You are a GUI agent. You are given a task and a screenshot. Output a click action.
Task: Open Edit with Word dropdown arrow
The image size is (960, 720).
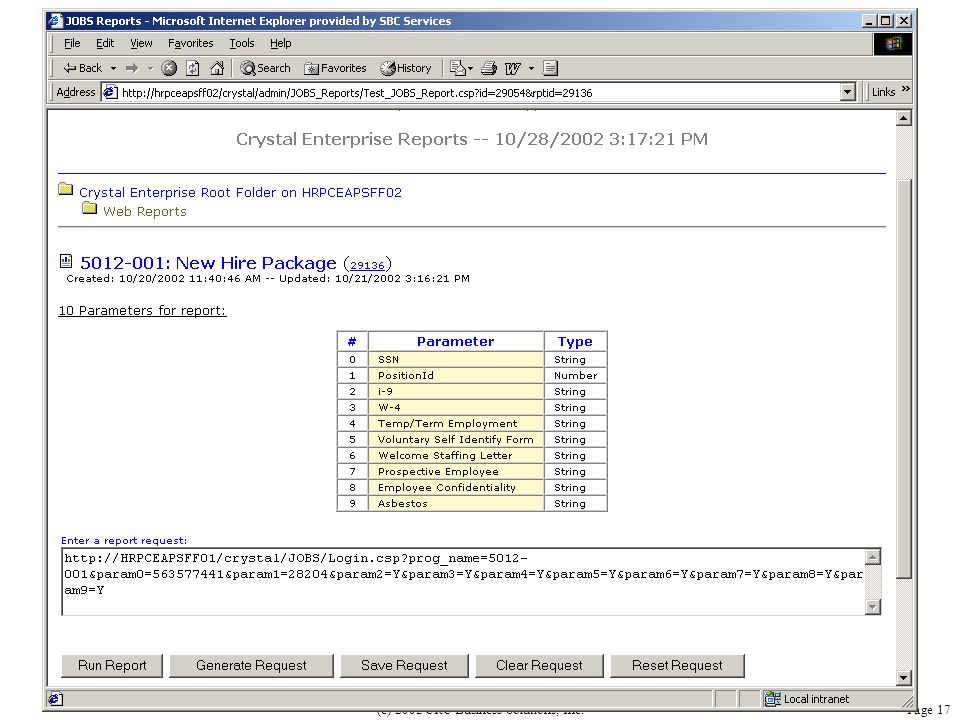pos(531,69)
